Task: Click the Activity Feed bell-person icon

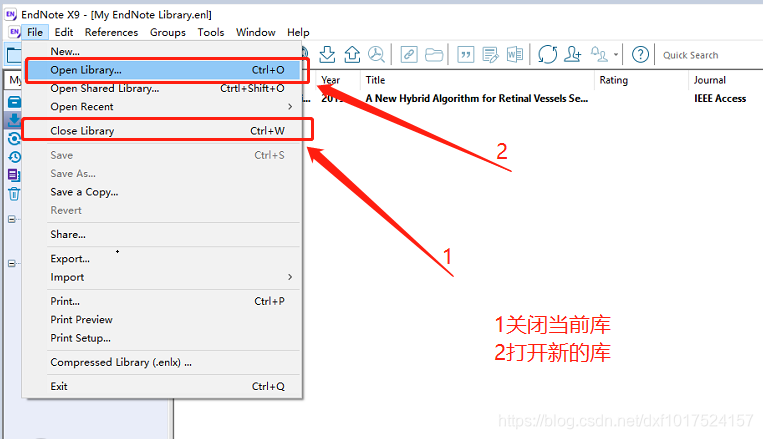Action: (599, 55)
